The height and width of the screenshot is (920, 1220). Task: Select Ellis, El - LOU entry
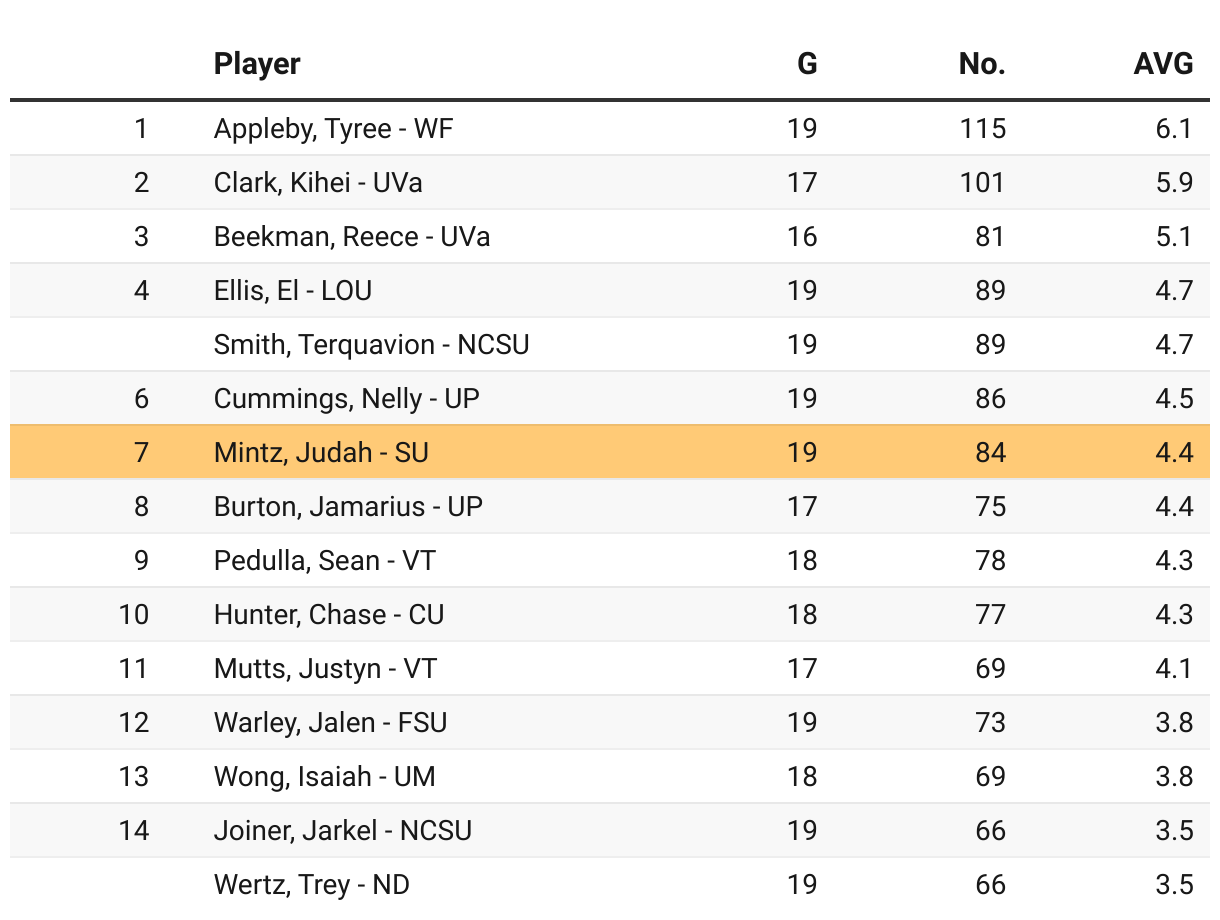point(292,290)
